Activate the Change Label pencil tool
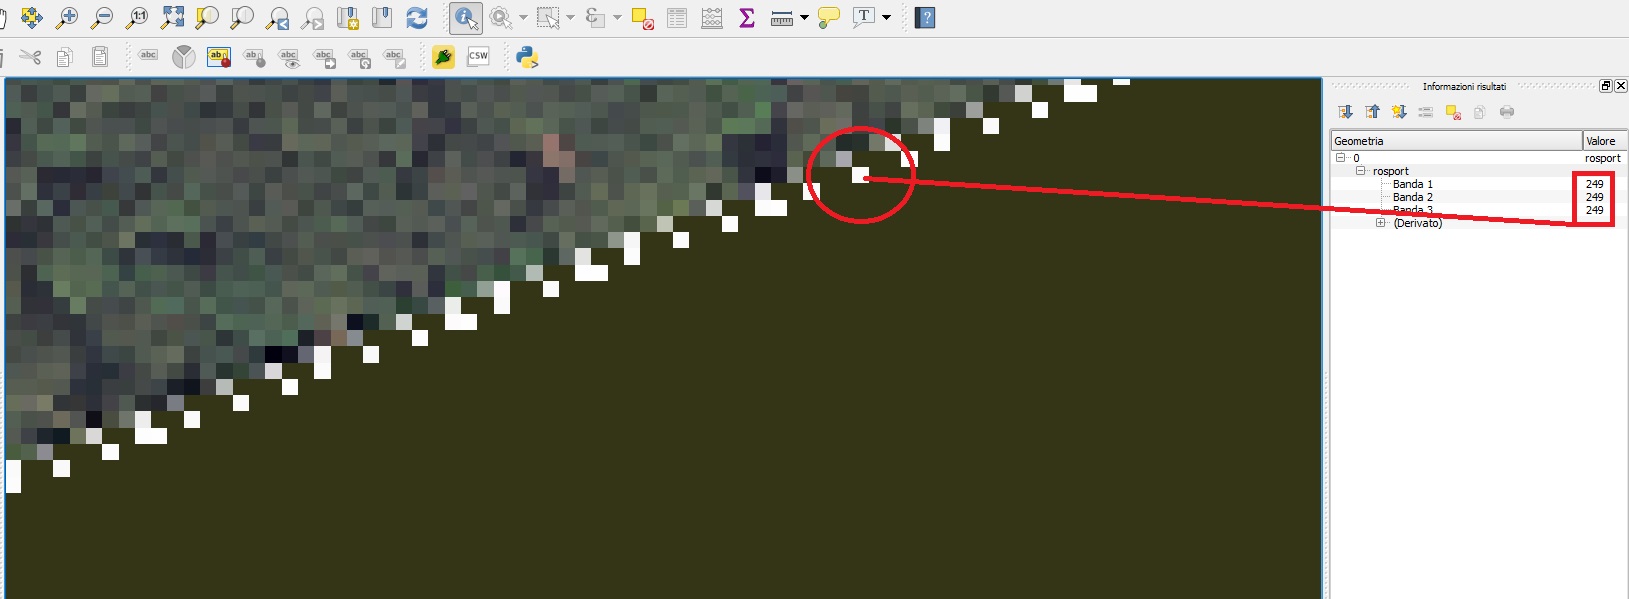Screen dimensions: 1629x599 (394, 57)
